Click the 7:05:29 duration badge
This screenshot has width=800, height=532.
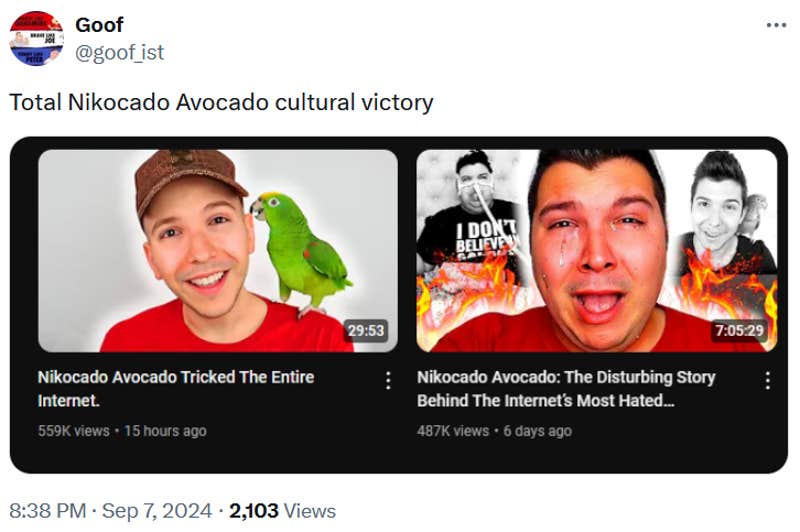click(x=739, y=330)
